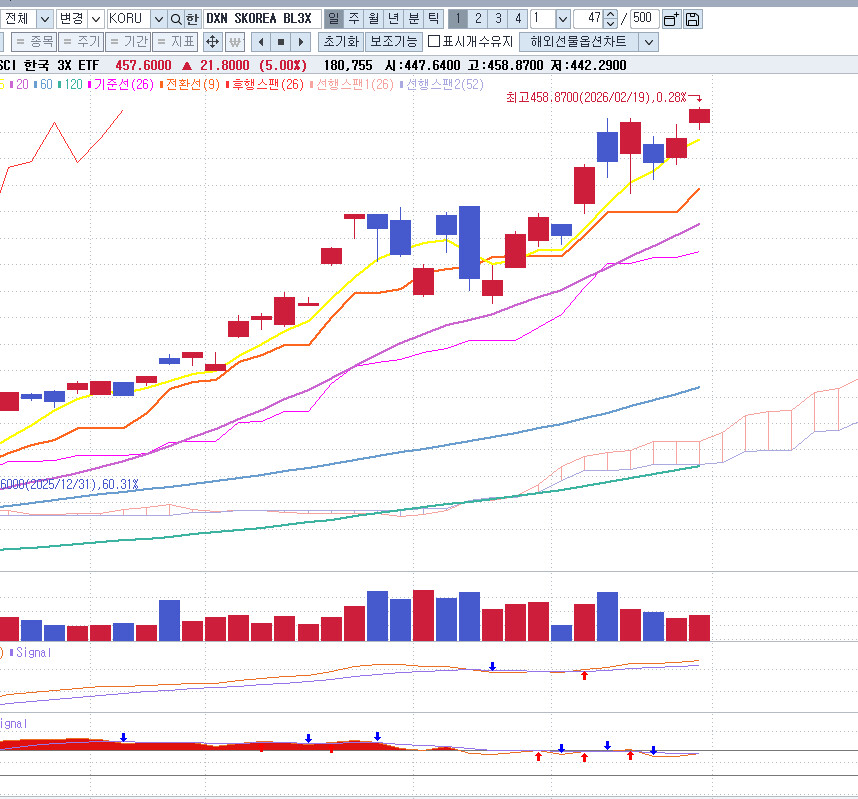Click the 20 moving average legend
Viewport: 858px width, 799px height.
tap(22, 84)
